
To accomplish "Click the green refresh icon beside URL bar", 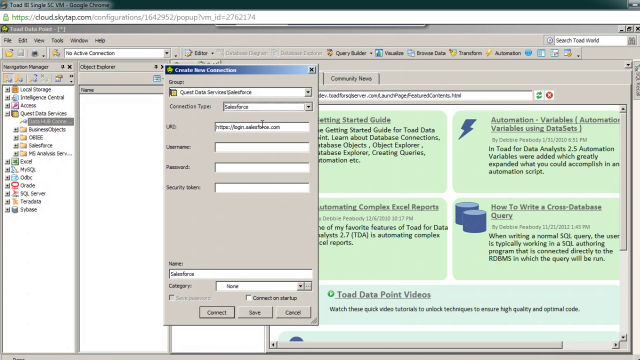I will coord(539,95).
